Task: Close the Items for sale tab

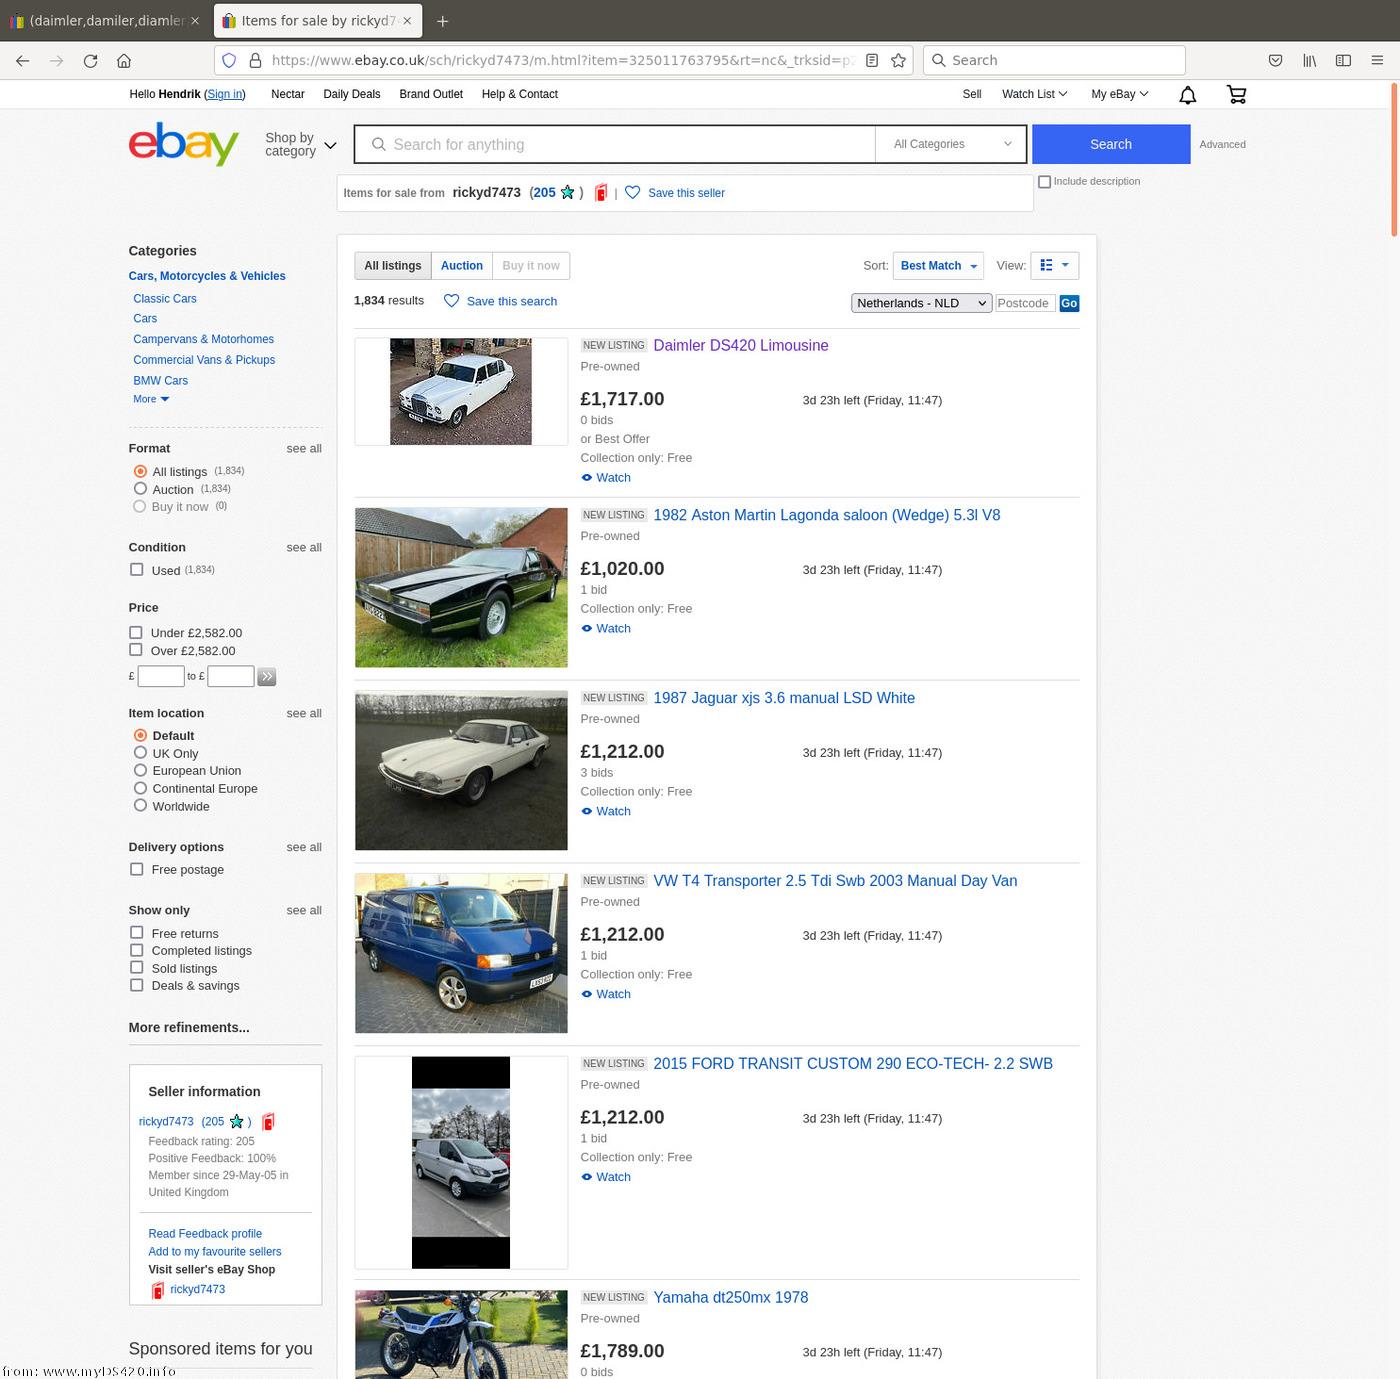Action: click(x=407, y=20)
